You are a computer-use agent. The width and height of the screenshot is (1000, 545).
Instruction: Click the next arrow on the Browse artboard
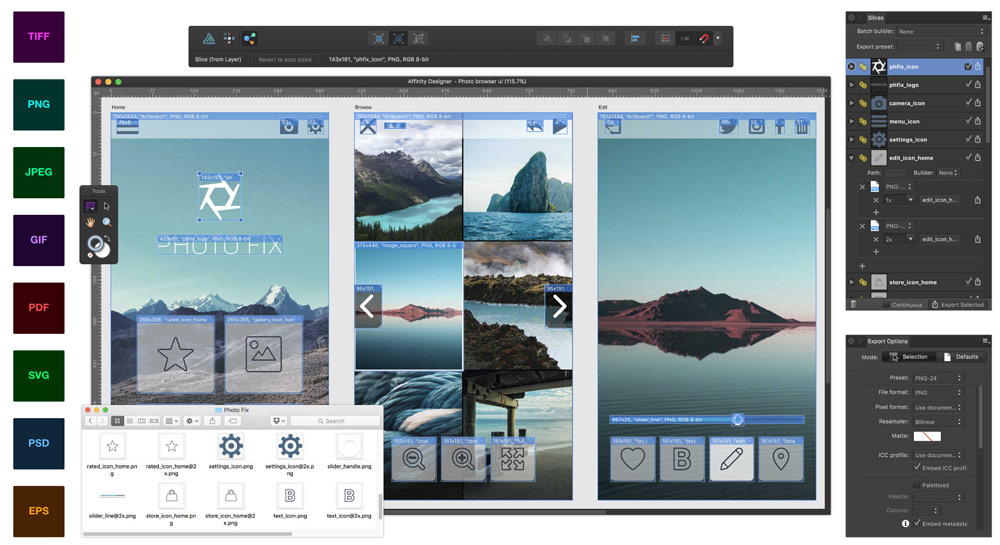pyautogui.click(x=559, y=307)
